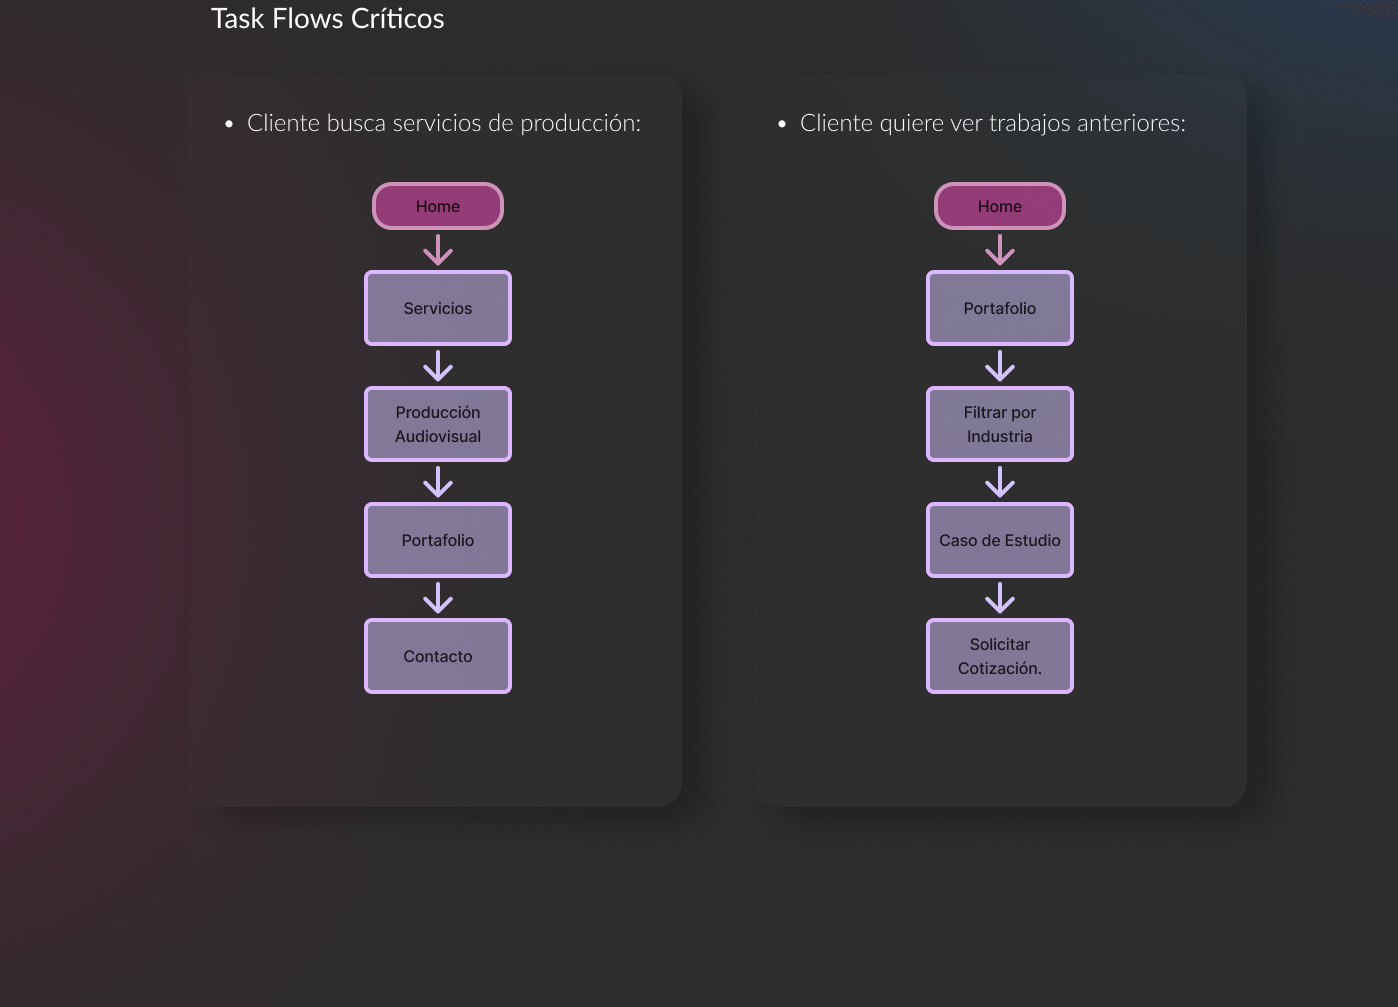Image resolution: width=1398 pixels, height=1007 pixels.
Task: Click the Portafolio node above Filtrar por Industria
Action: [1000, 308]
